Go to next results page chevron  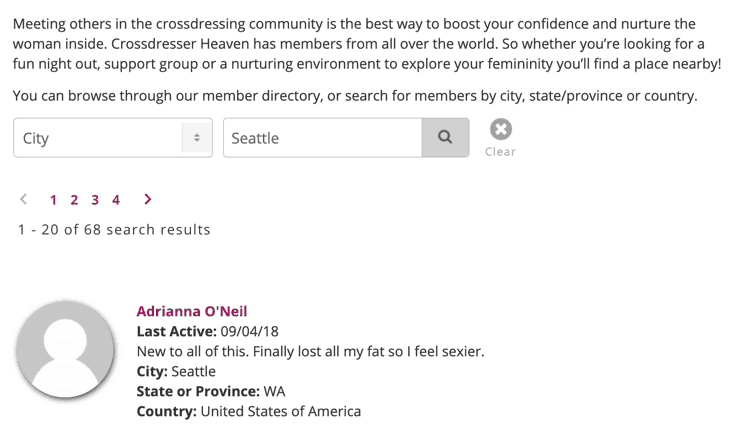[x=148, y=199]
